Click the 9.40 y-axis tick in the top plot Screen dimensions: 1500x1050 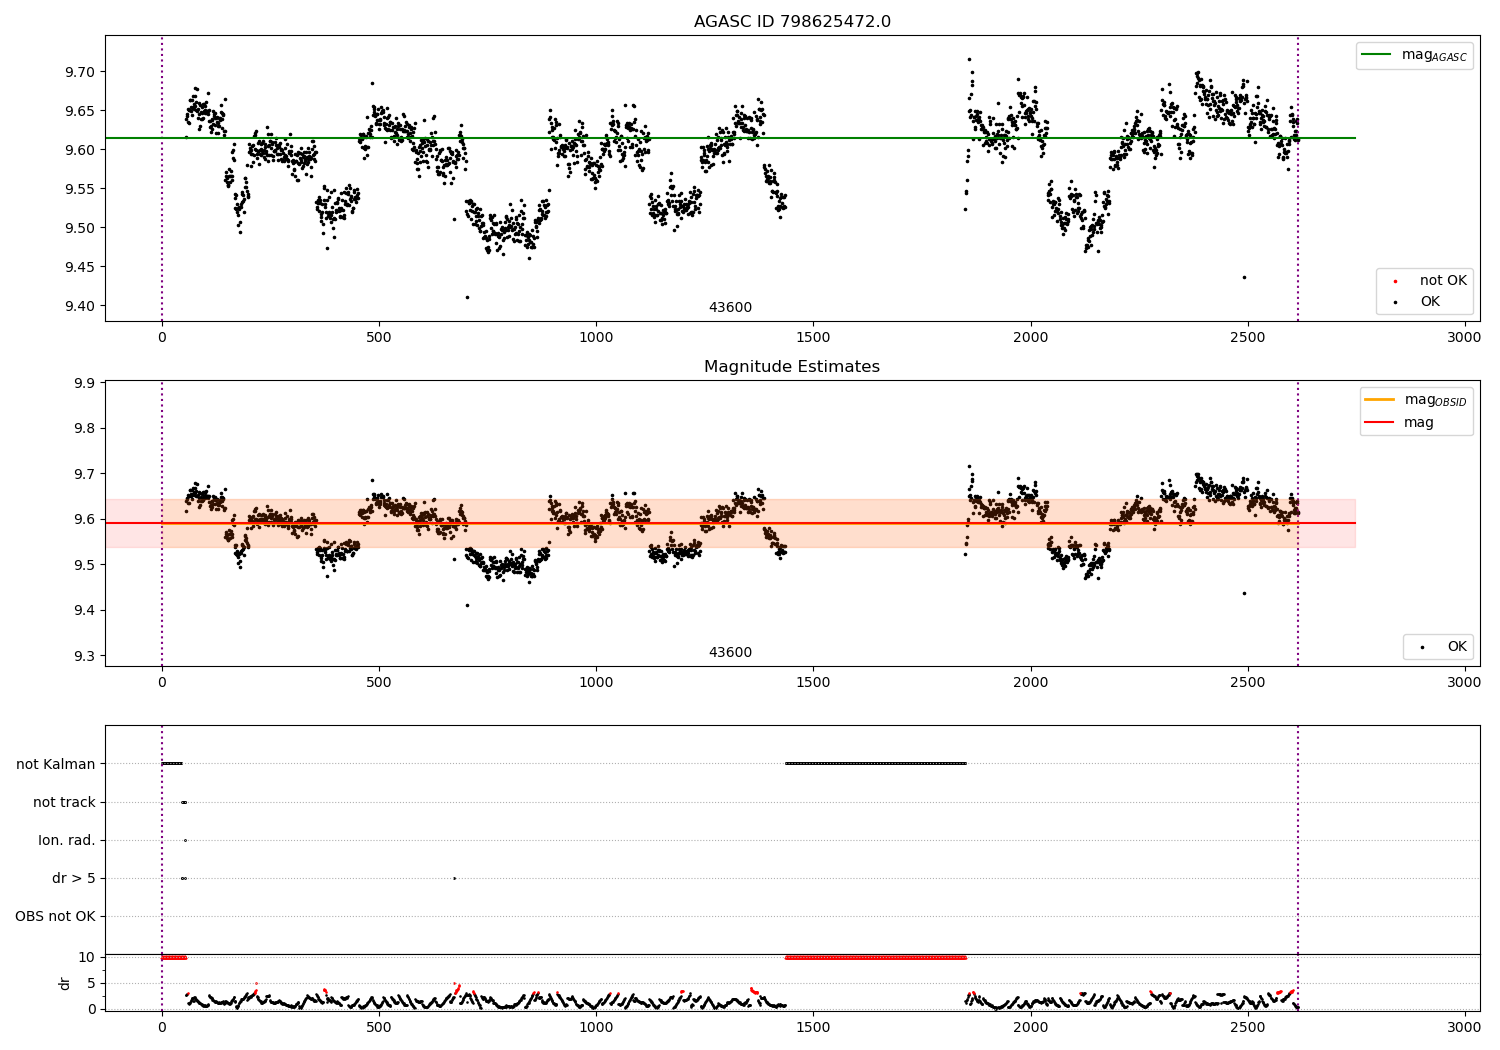tap(81, 306)
